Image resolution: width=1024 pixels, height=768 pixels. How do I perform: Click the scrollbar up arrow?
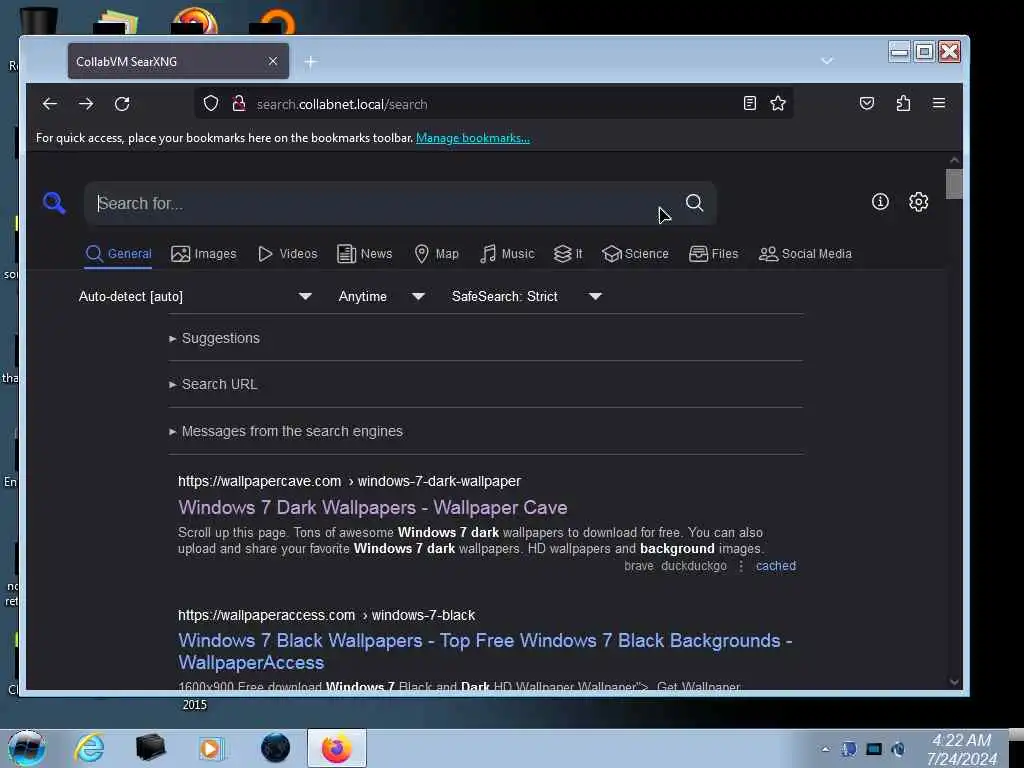(x=954, y=159)
